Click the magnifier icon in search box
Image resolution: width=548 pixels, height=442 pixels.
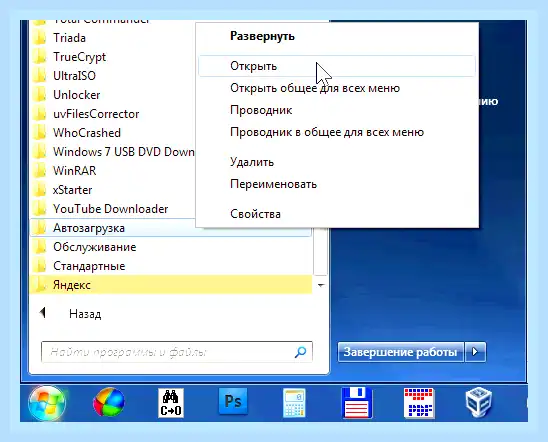tap(301, 352)
